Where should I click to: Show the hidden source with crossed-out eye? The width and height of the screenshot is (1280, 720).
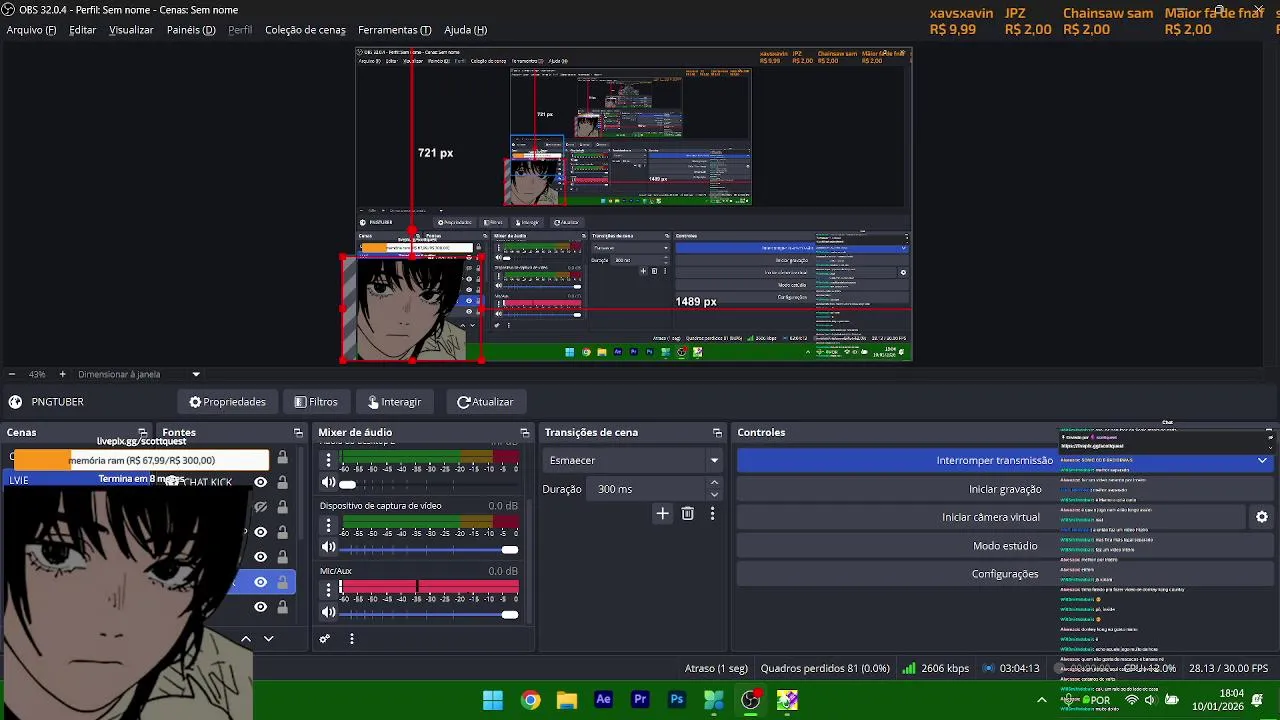(x=260, y=507)
